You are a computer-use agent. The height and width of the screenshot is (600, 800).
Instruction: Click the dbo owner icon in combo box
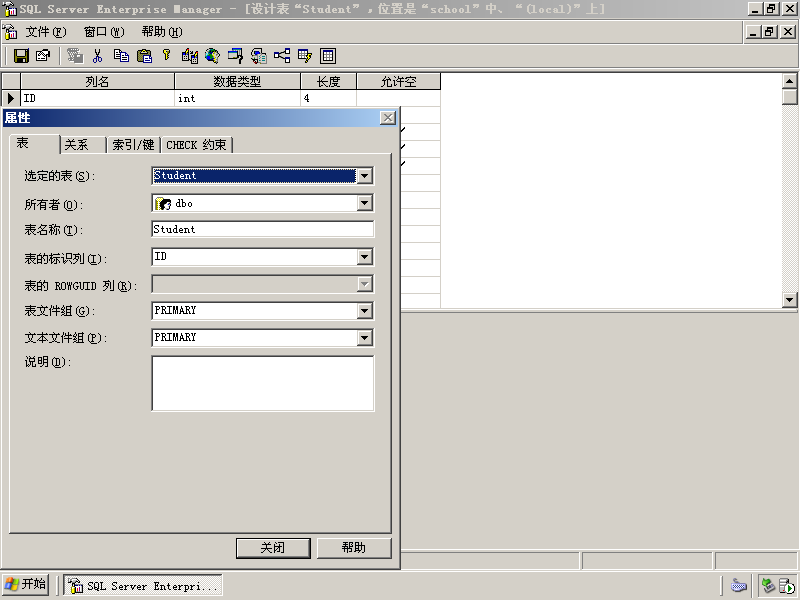click(x=163, y=204)
